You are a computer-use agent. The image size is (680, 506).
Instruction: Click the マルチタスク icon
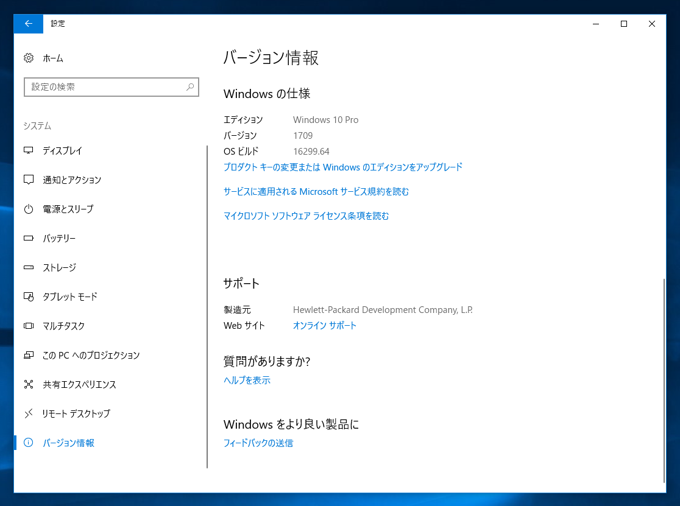coord(29,326)
